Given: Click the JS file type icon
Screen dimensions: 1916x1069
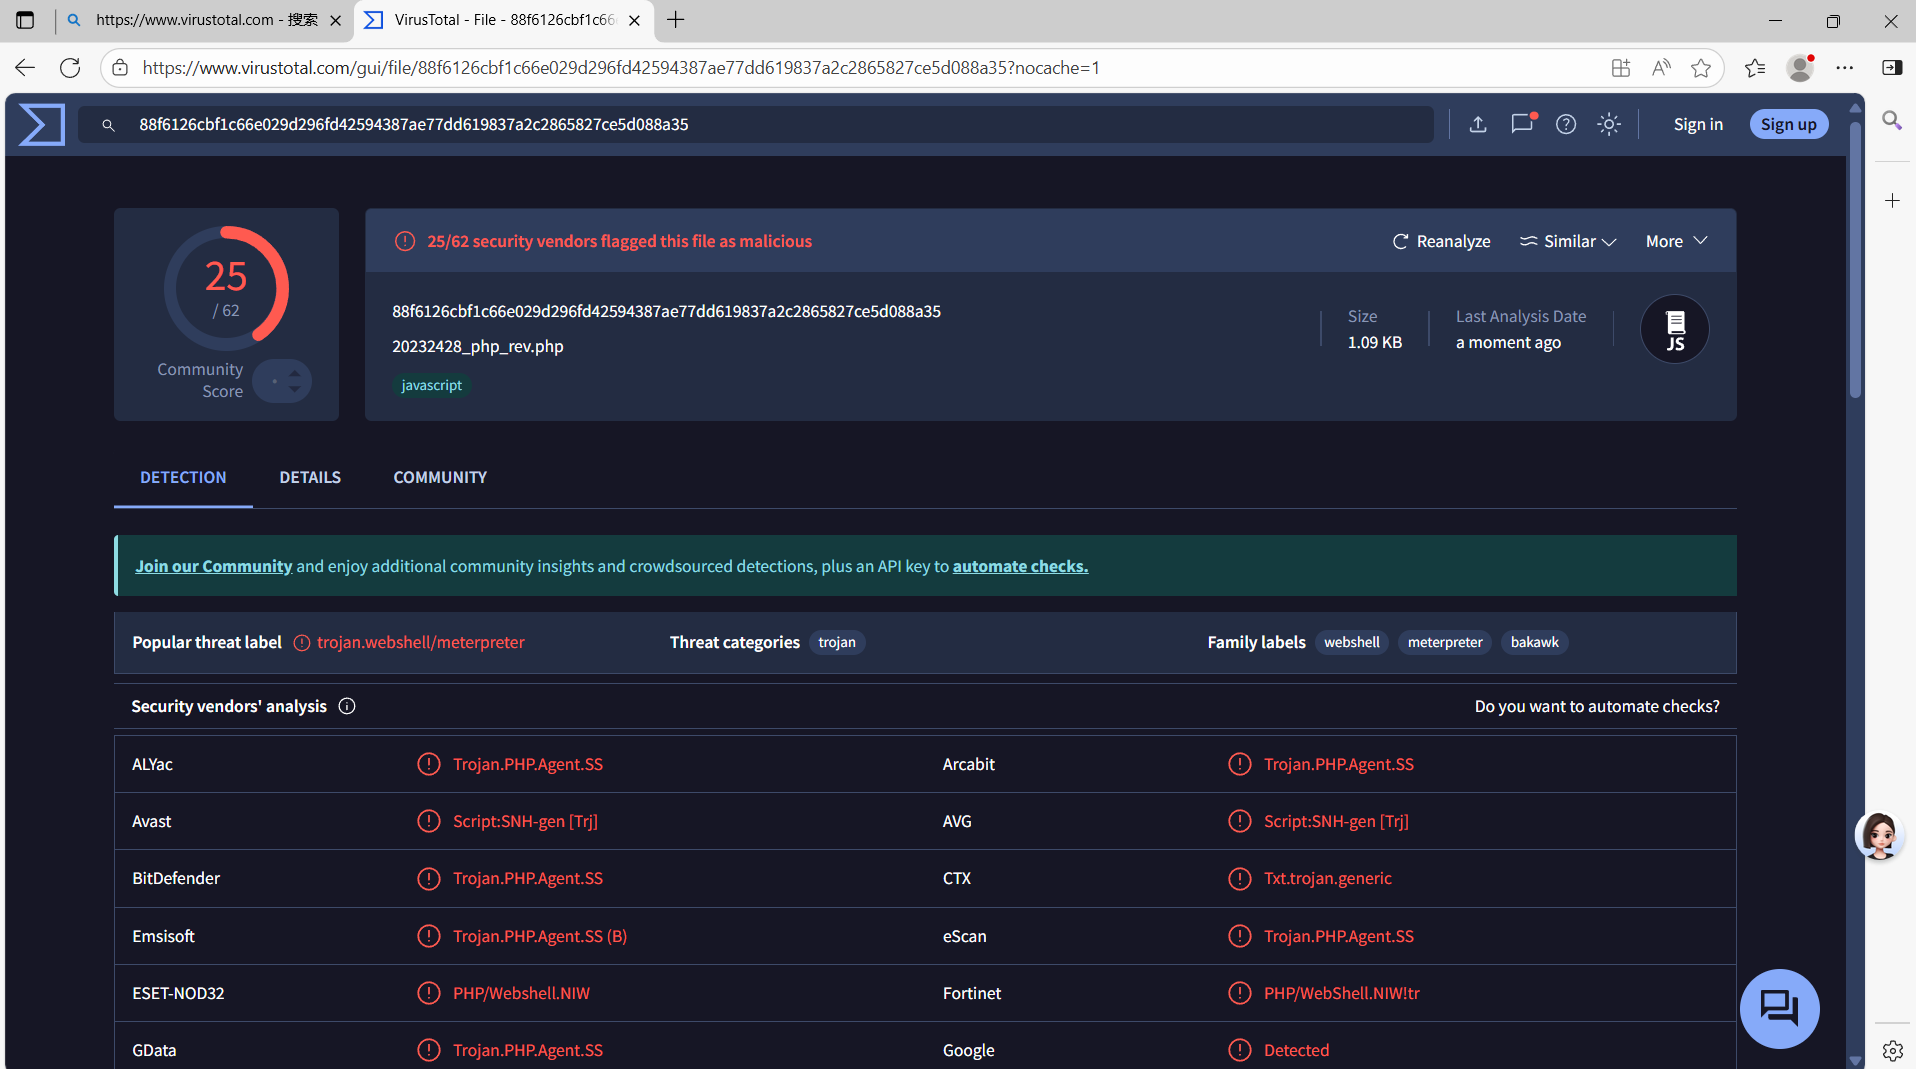Looking at the screenshot, I should point(1675,329).
